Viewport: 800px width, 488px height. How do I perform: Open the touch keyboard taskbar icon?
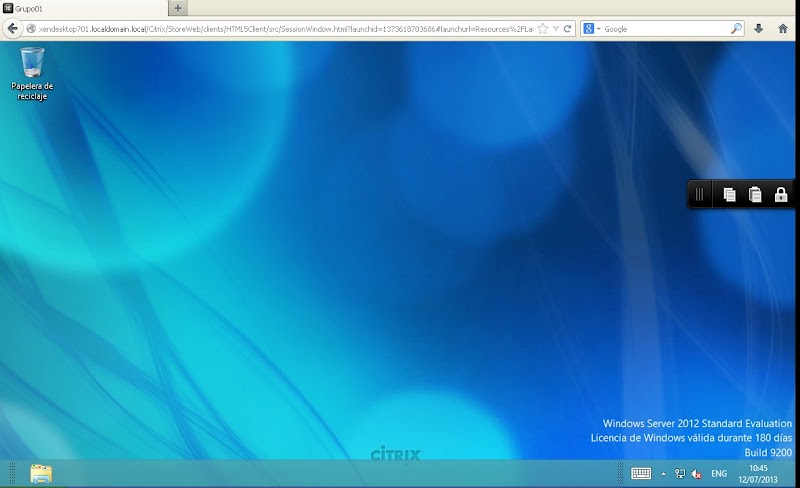641,474
